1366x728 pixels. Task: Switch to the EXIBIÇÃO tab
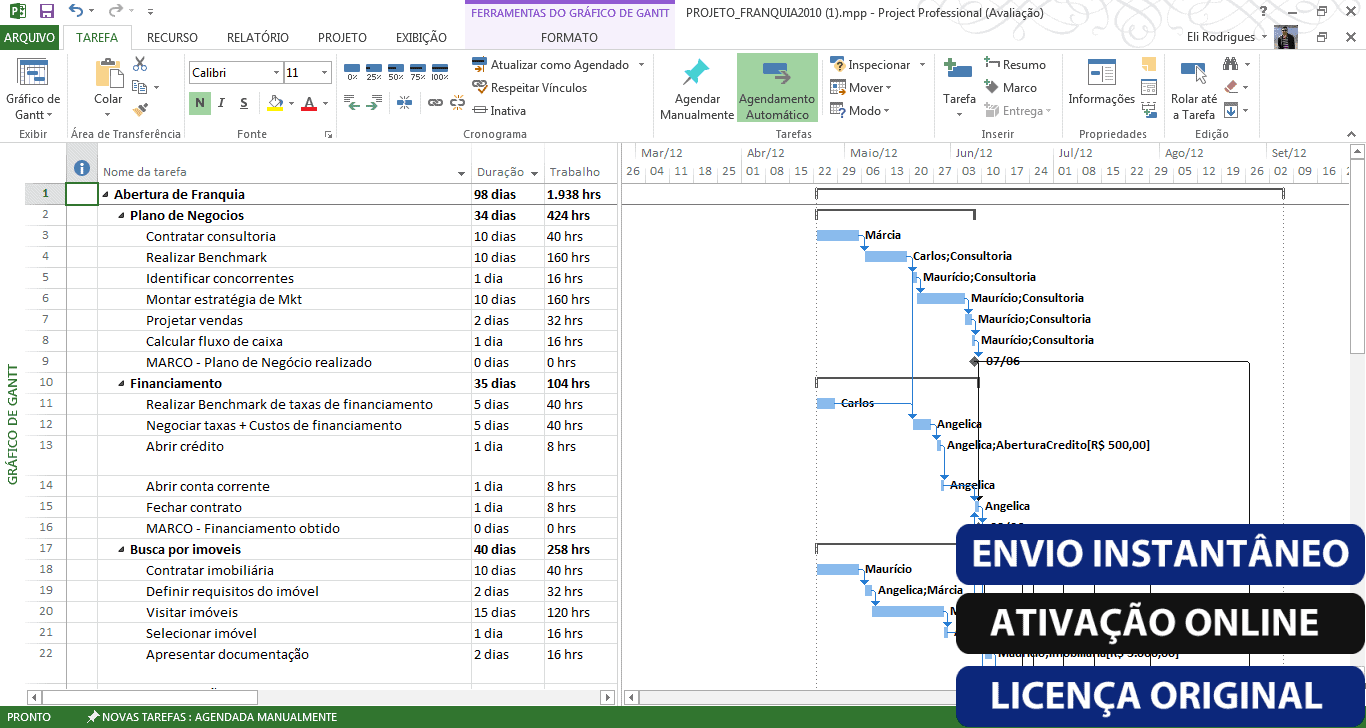[x=421, y=38]
